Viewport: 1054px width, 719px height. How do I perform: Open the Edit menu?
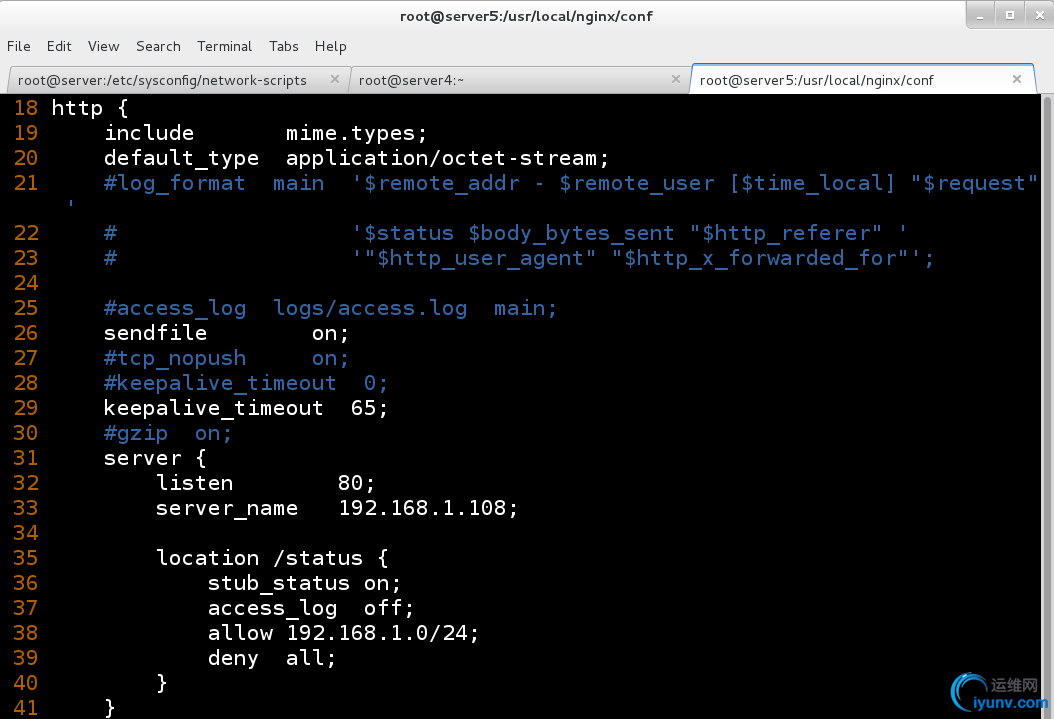pyautogui.click(x=59, y=46)
